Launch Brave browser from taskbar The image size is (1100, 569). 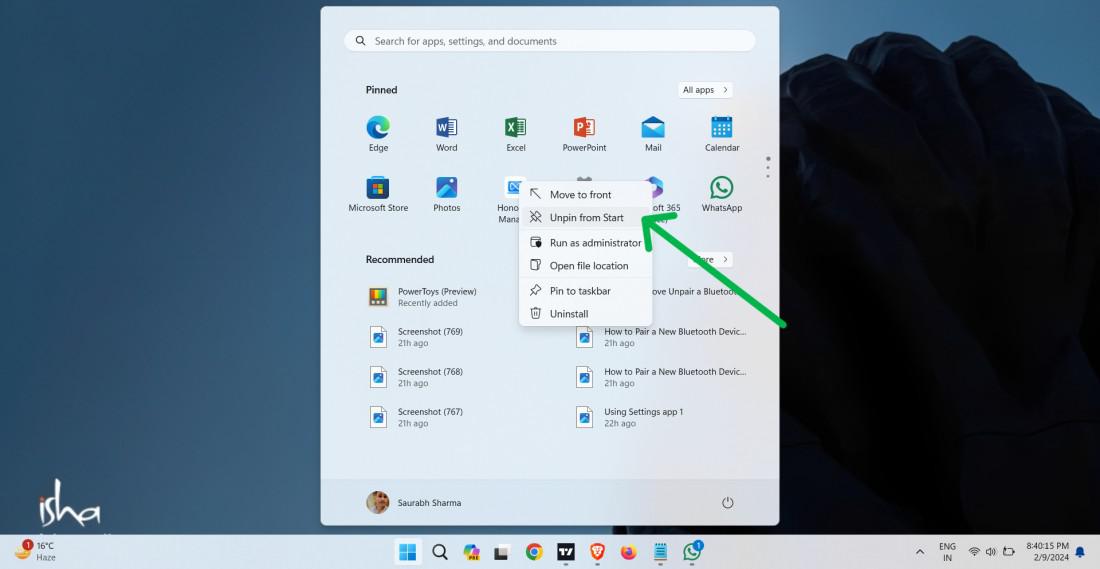coord(597,552)
